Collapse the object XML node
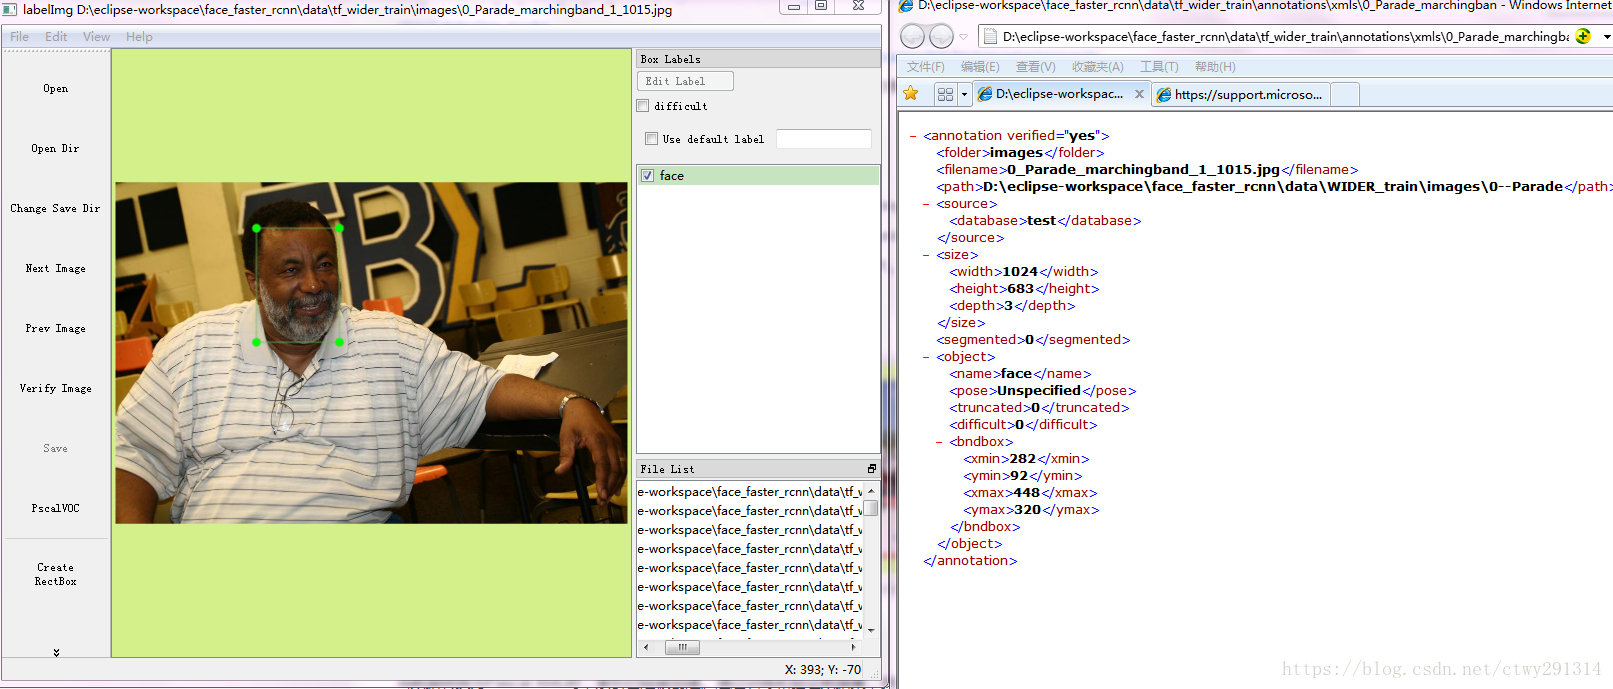 coord(926,357)
